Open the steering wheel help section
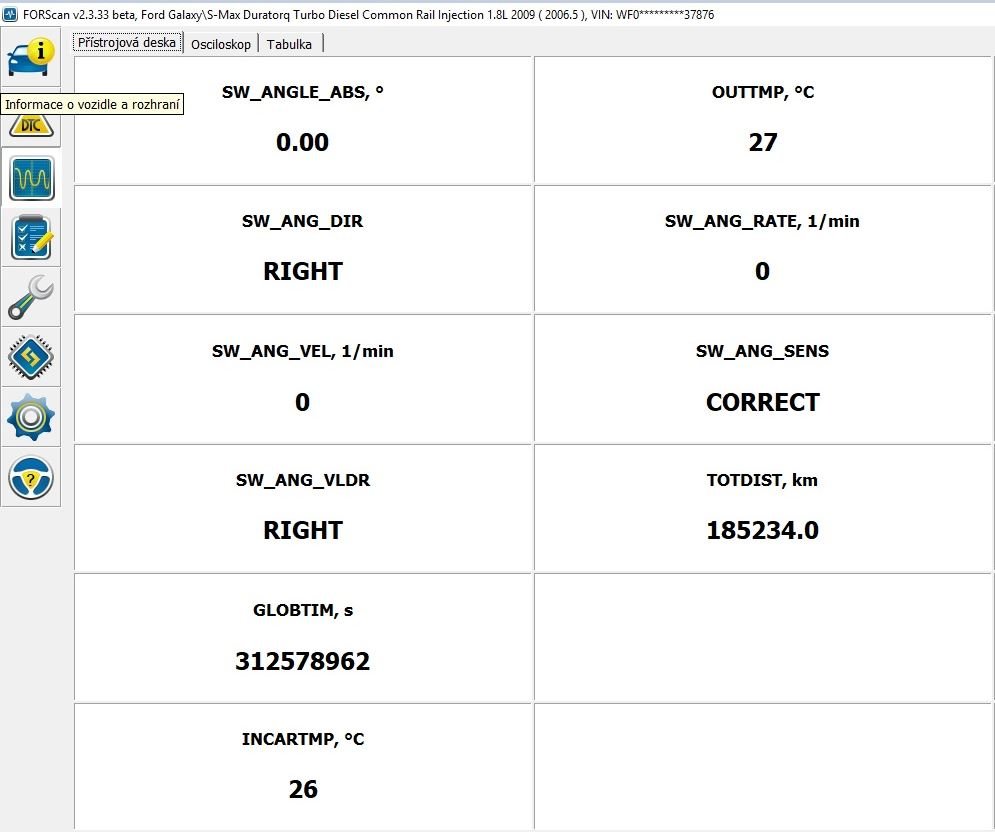 click(31, 477)
